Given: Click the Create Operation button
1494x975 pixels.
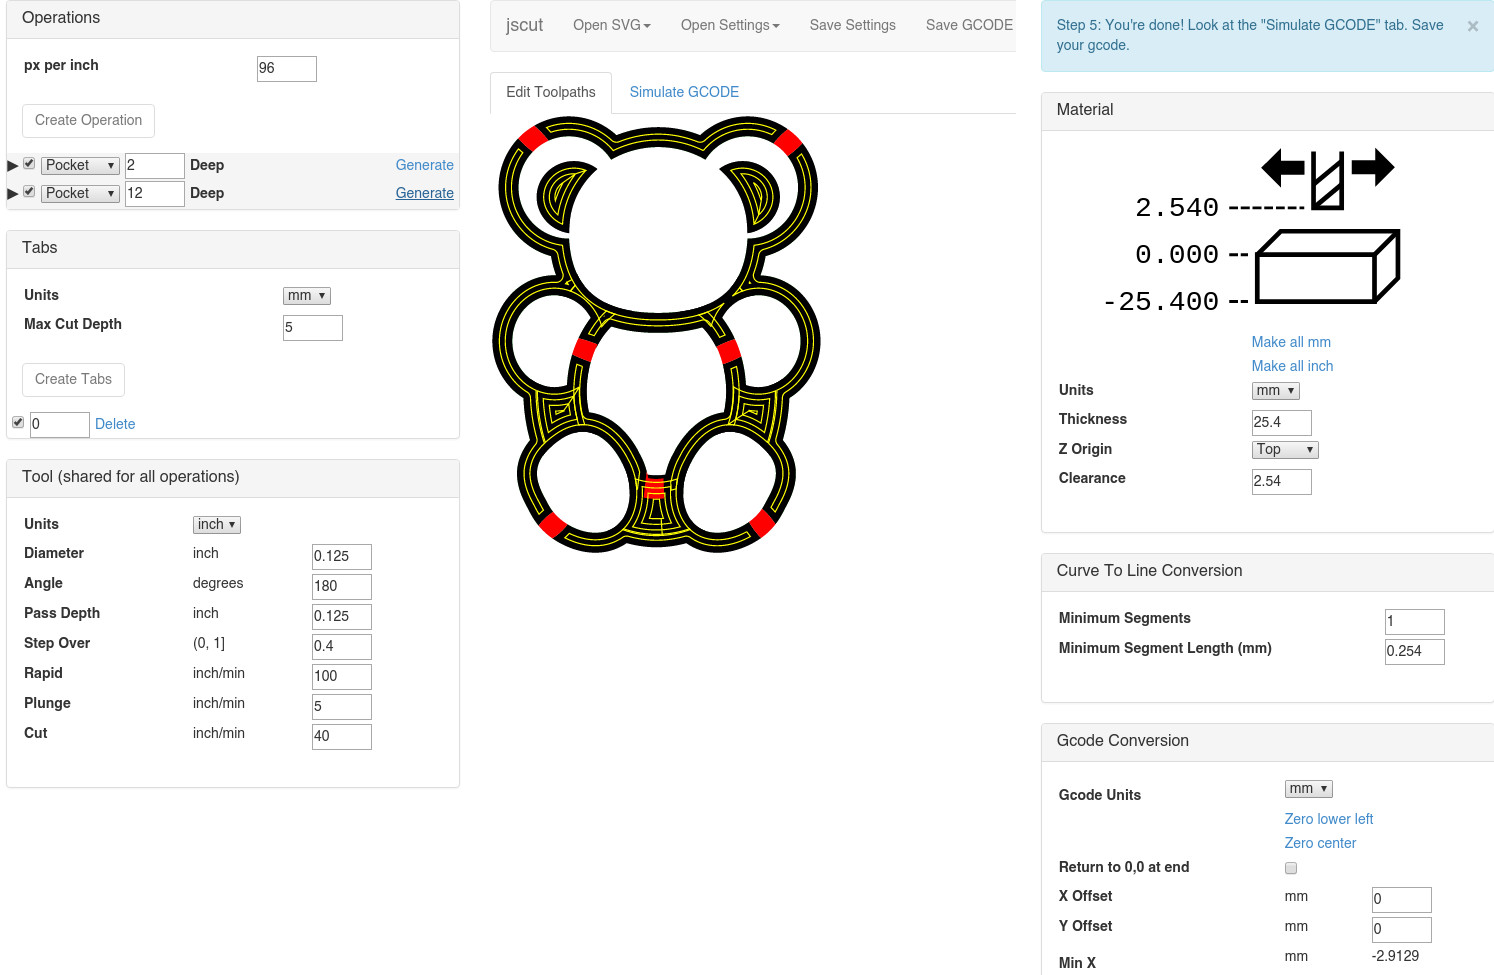Looking at the screenshot, I should pyautogui.click(x=88, y=120).
